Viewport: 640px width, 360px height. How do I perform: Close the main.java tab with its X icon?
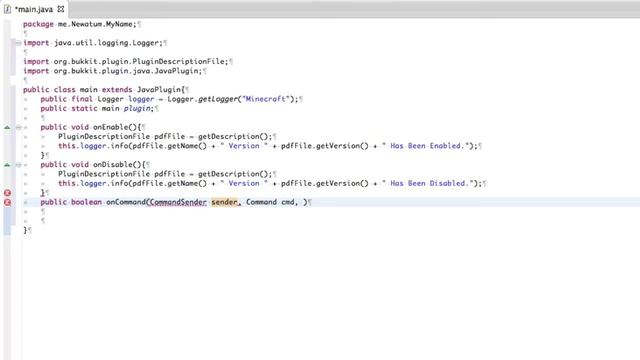coord(61,9)
